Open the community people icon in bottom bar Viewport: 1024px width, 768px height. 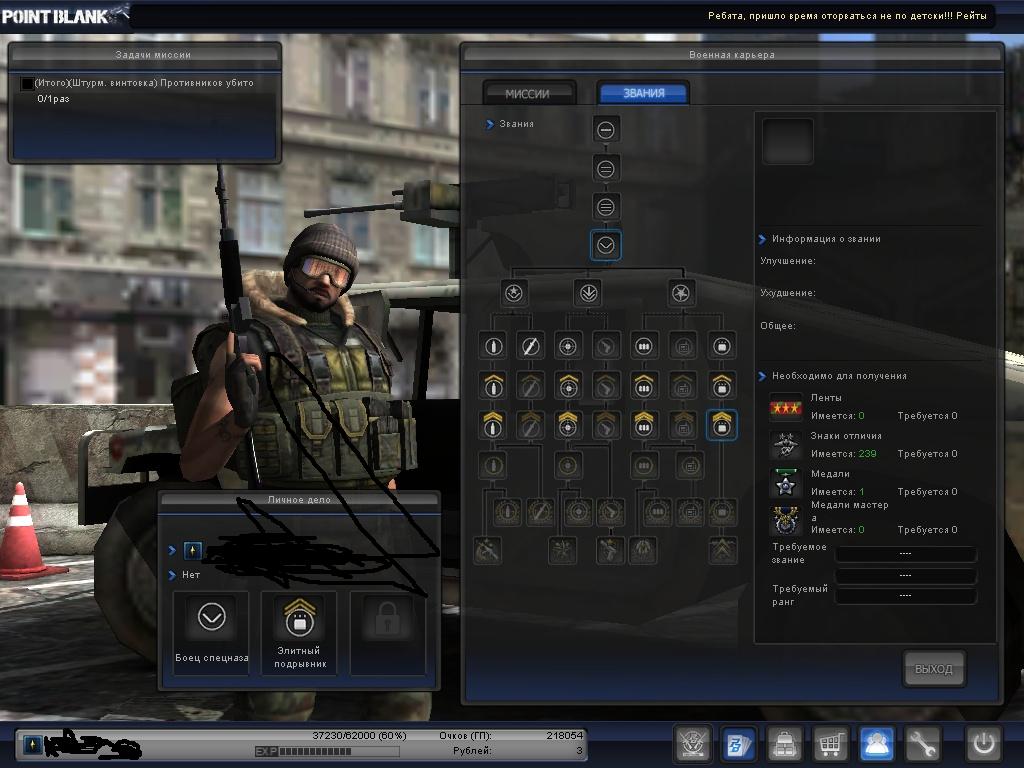point(876,744)
